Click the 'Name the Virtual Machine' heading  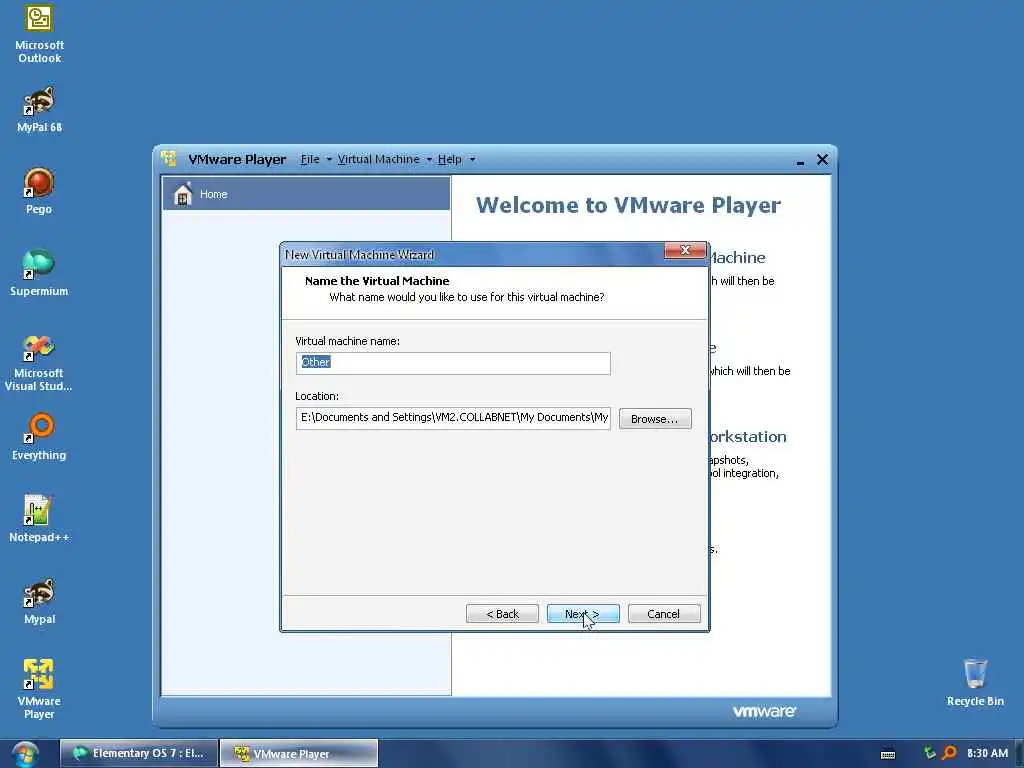click(377, 281)
